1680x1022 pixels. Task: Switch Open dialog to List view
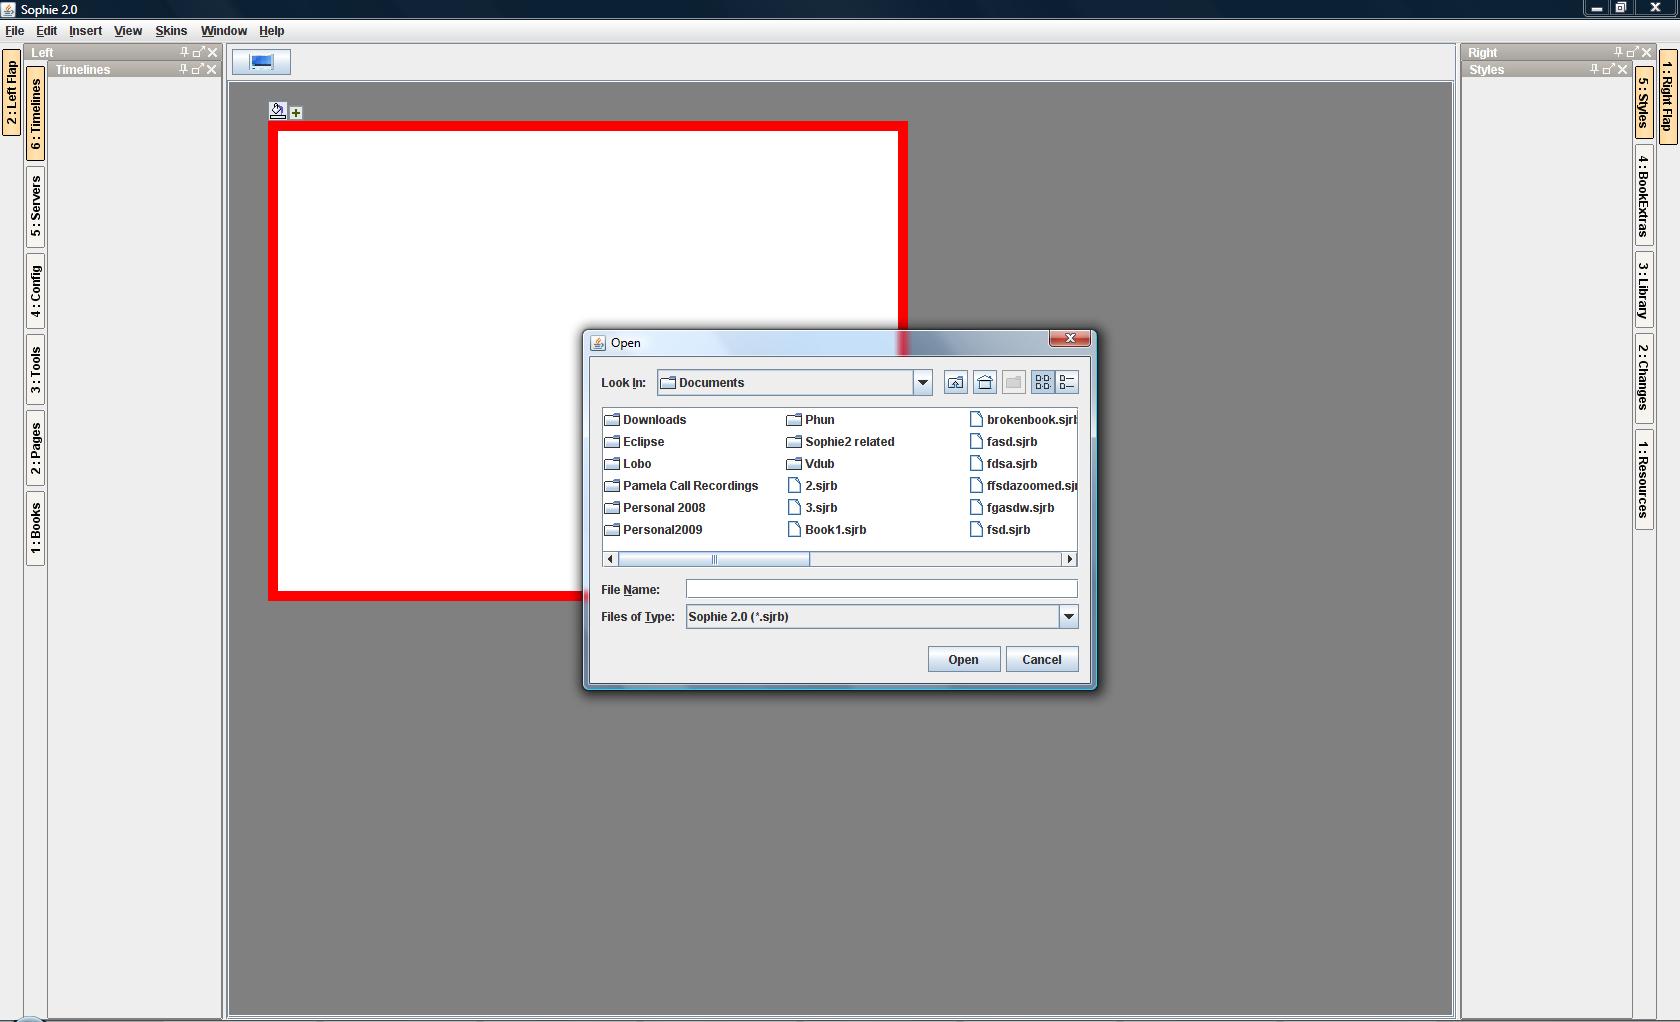pos(1043,382)
